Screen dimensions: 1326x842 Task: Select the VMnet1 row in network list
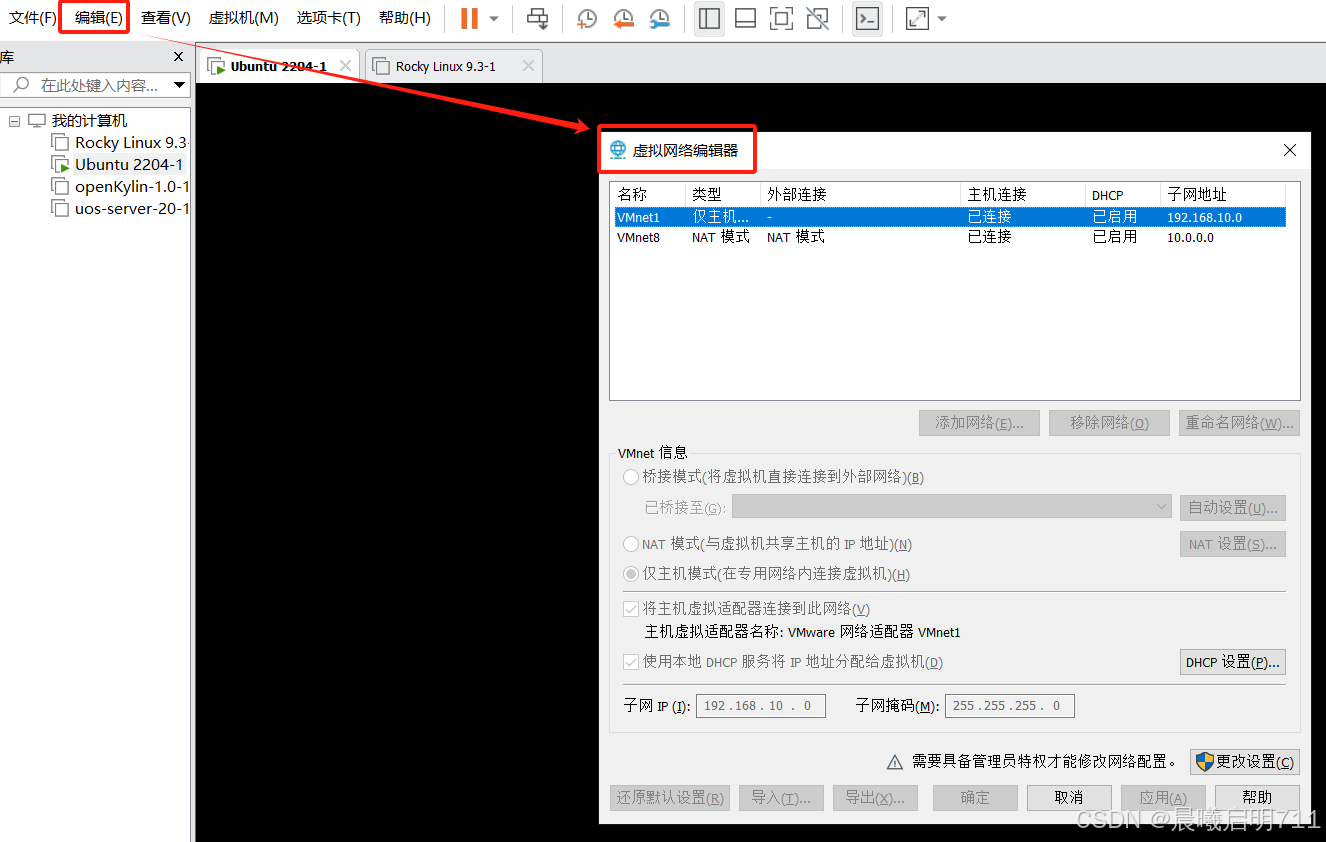click(950, 217)
